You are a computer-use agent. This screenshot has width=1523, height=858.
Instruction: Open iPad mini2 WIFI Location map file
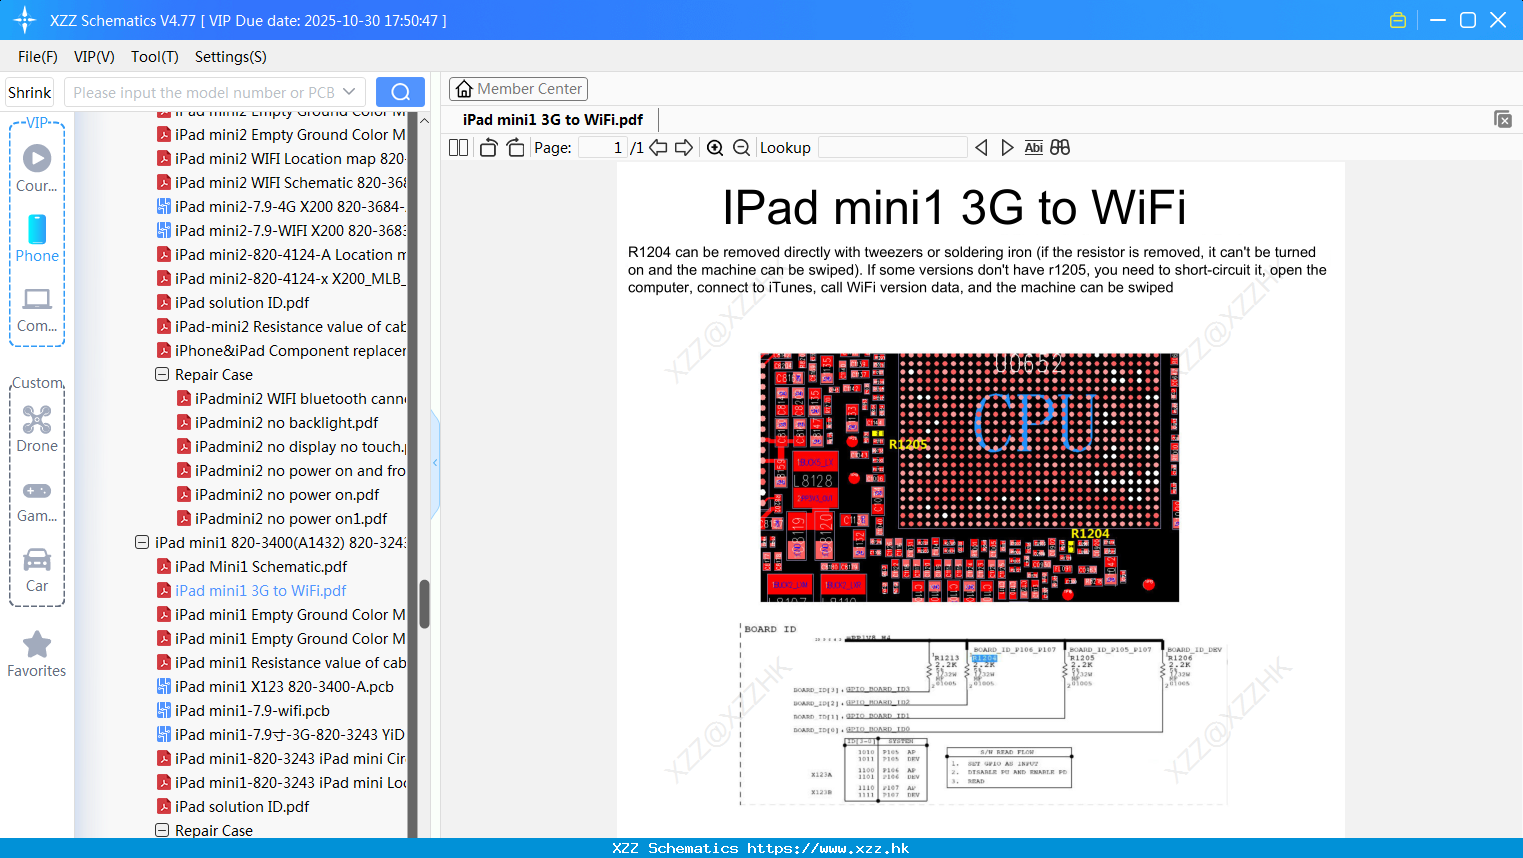pos(281,159)
